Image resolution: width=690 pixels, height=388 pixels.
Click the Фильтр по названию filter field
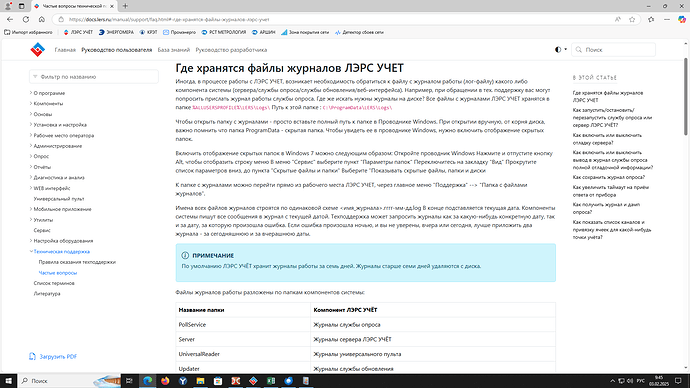(94, 77)
